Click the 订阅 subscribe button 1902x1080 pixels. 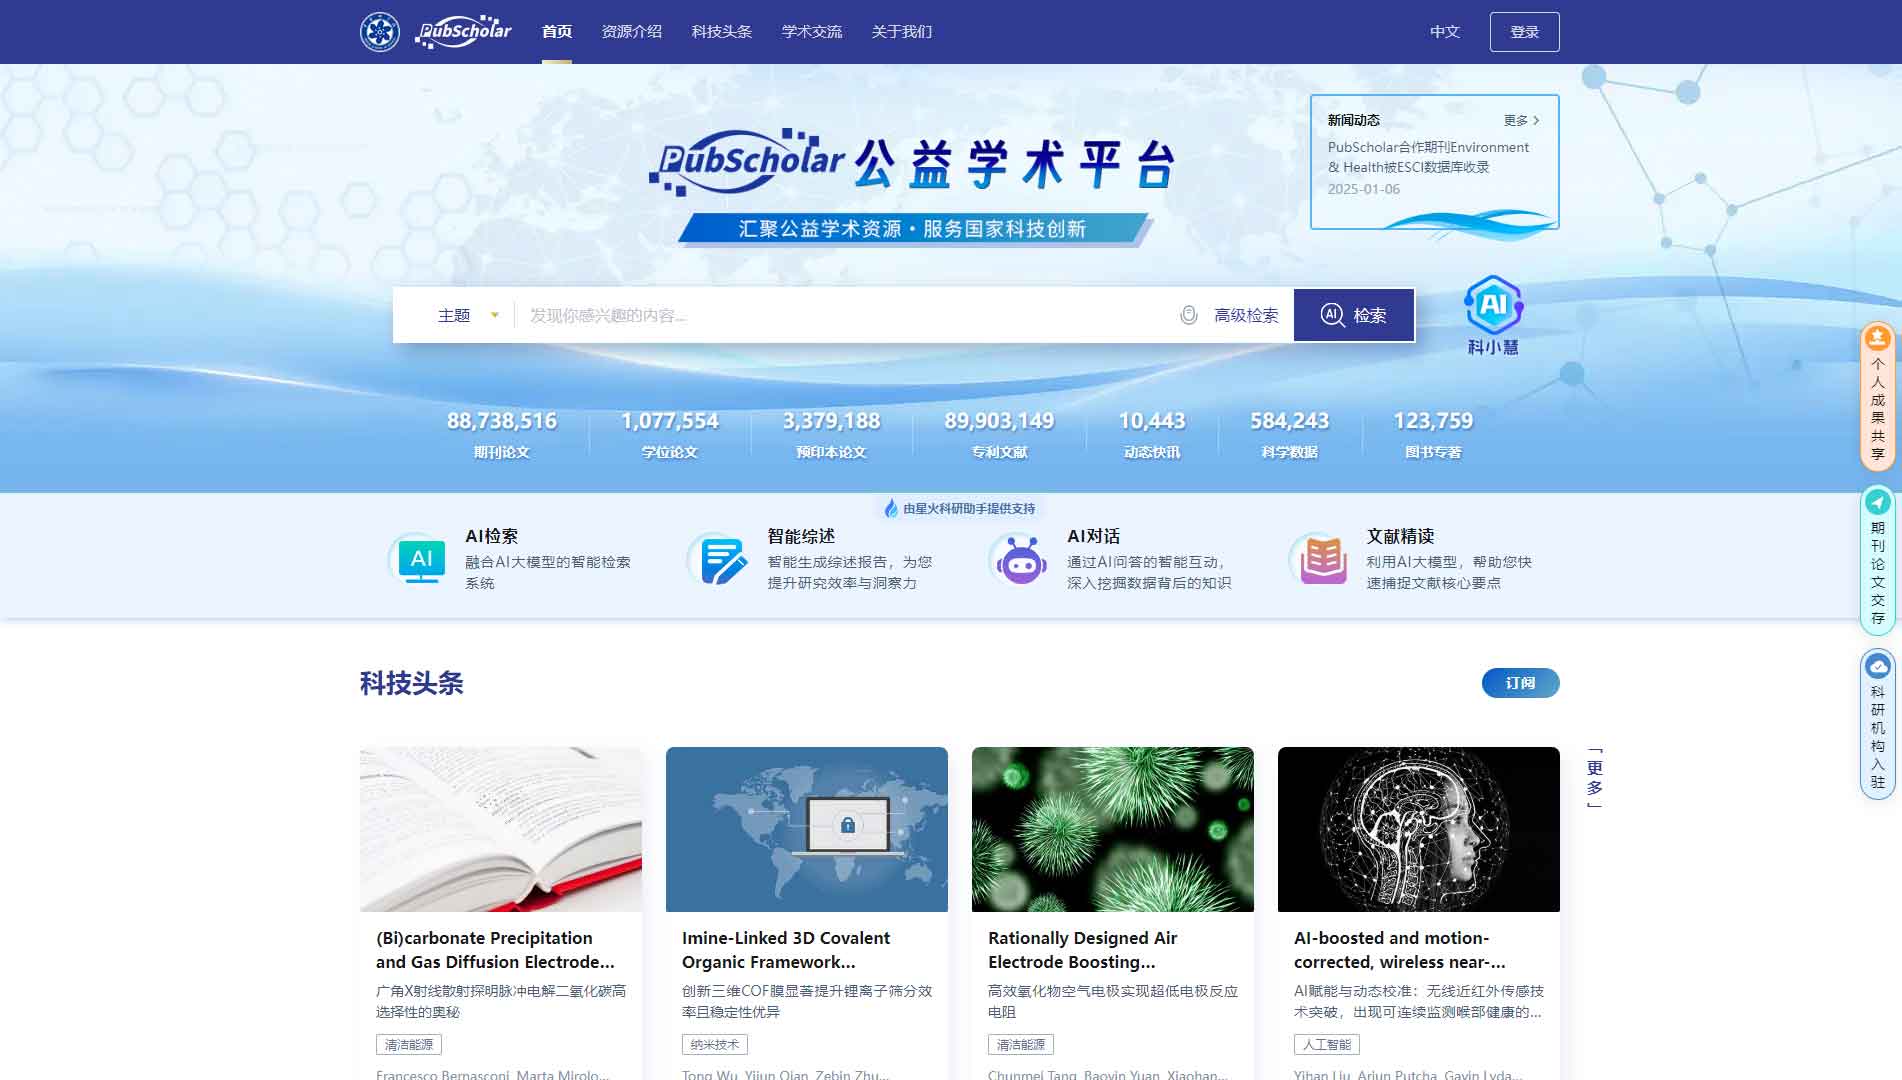1520,683
